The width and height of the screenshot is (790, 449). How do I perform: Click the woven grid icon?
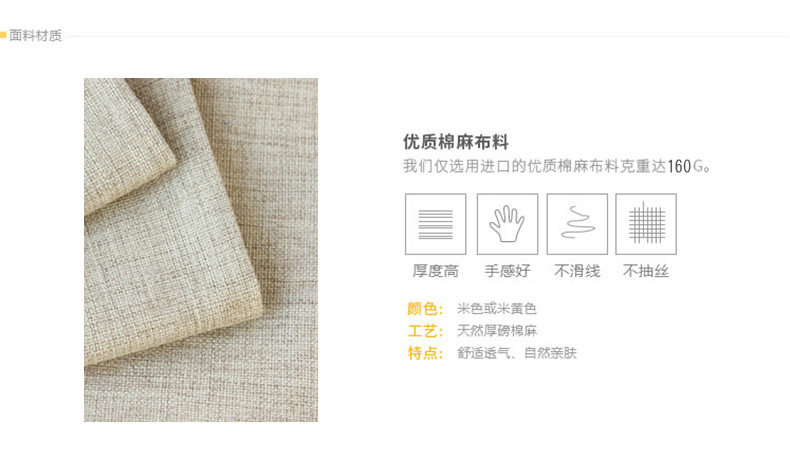646,224
